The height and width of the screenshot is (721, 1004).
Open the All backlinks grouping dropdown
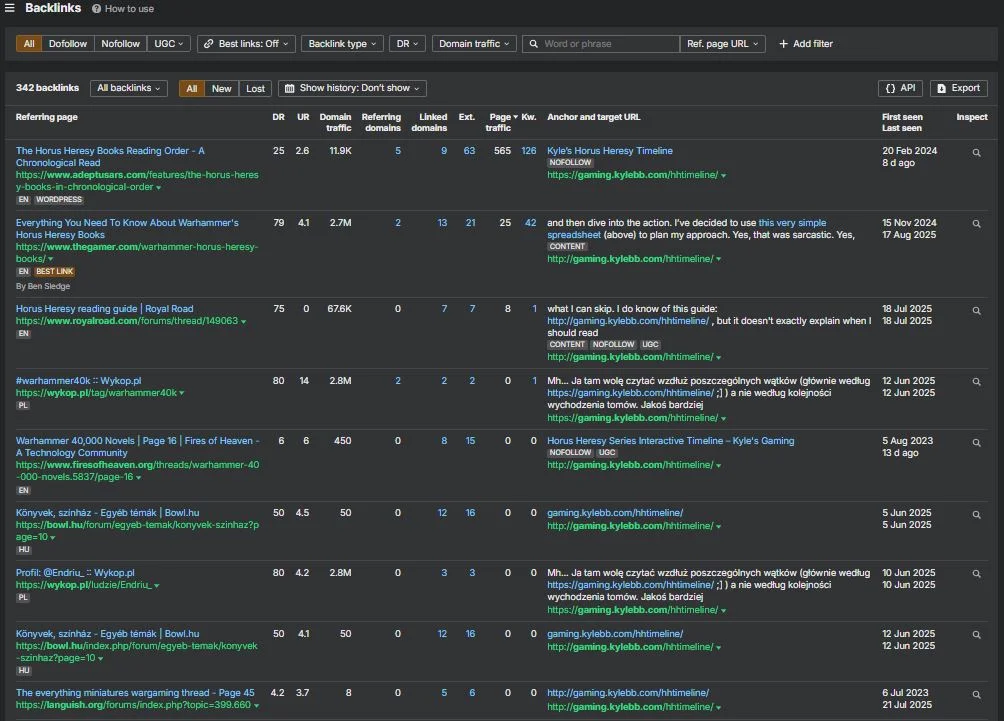pos(129,88)
